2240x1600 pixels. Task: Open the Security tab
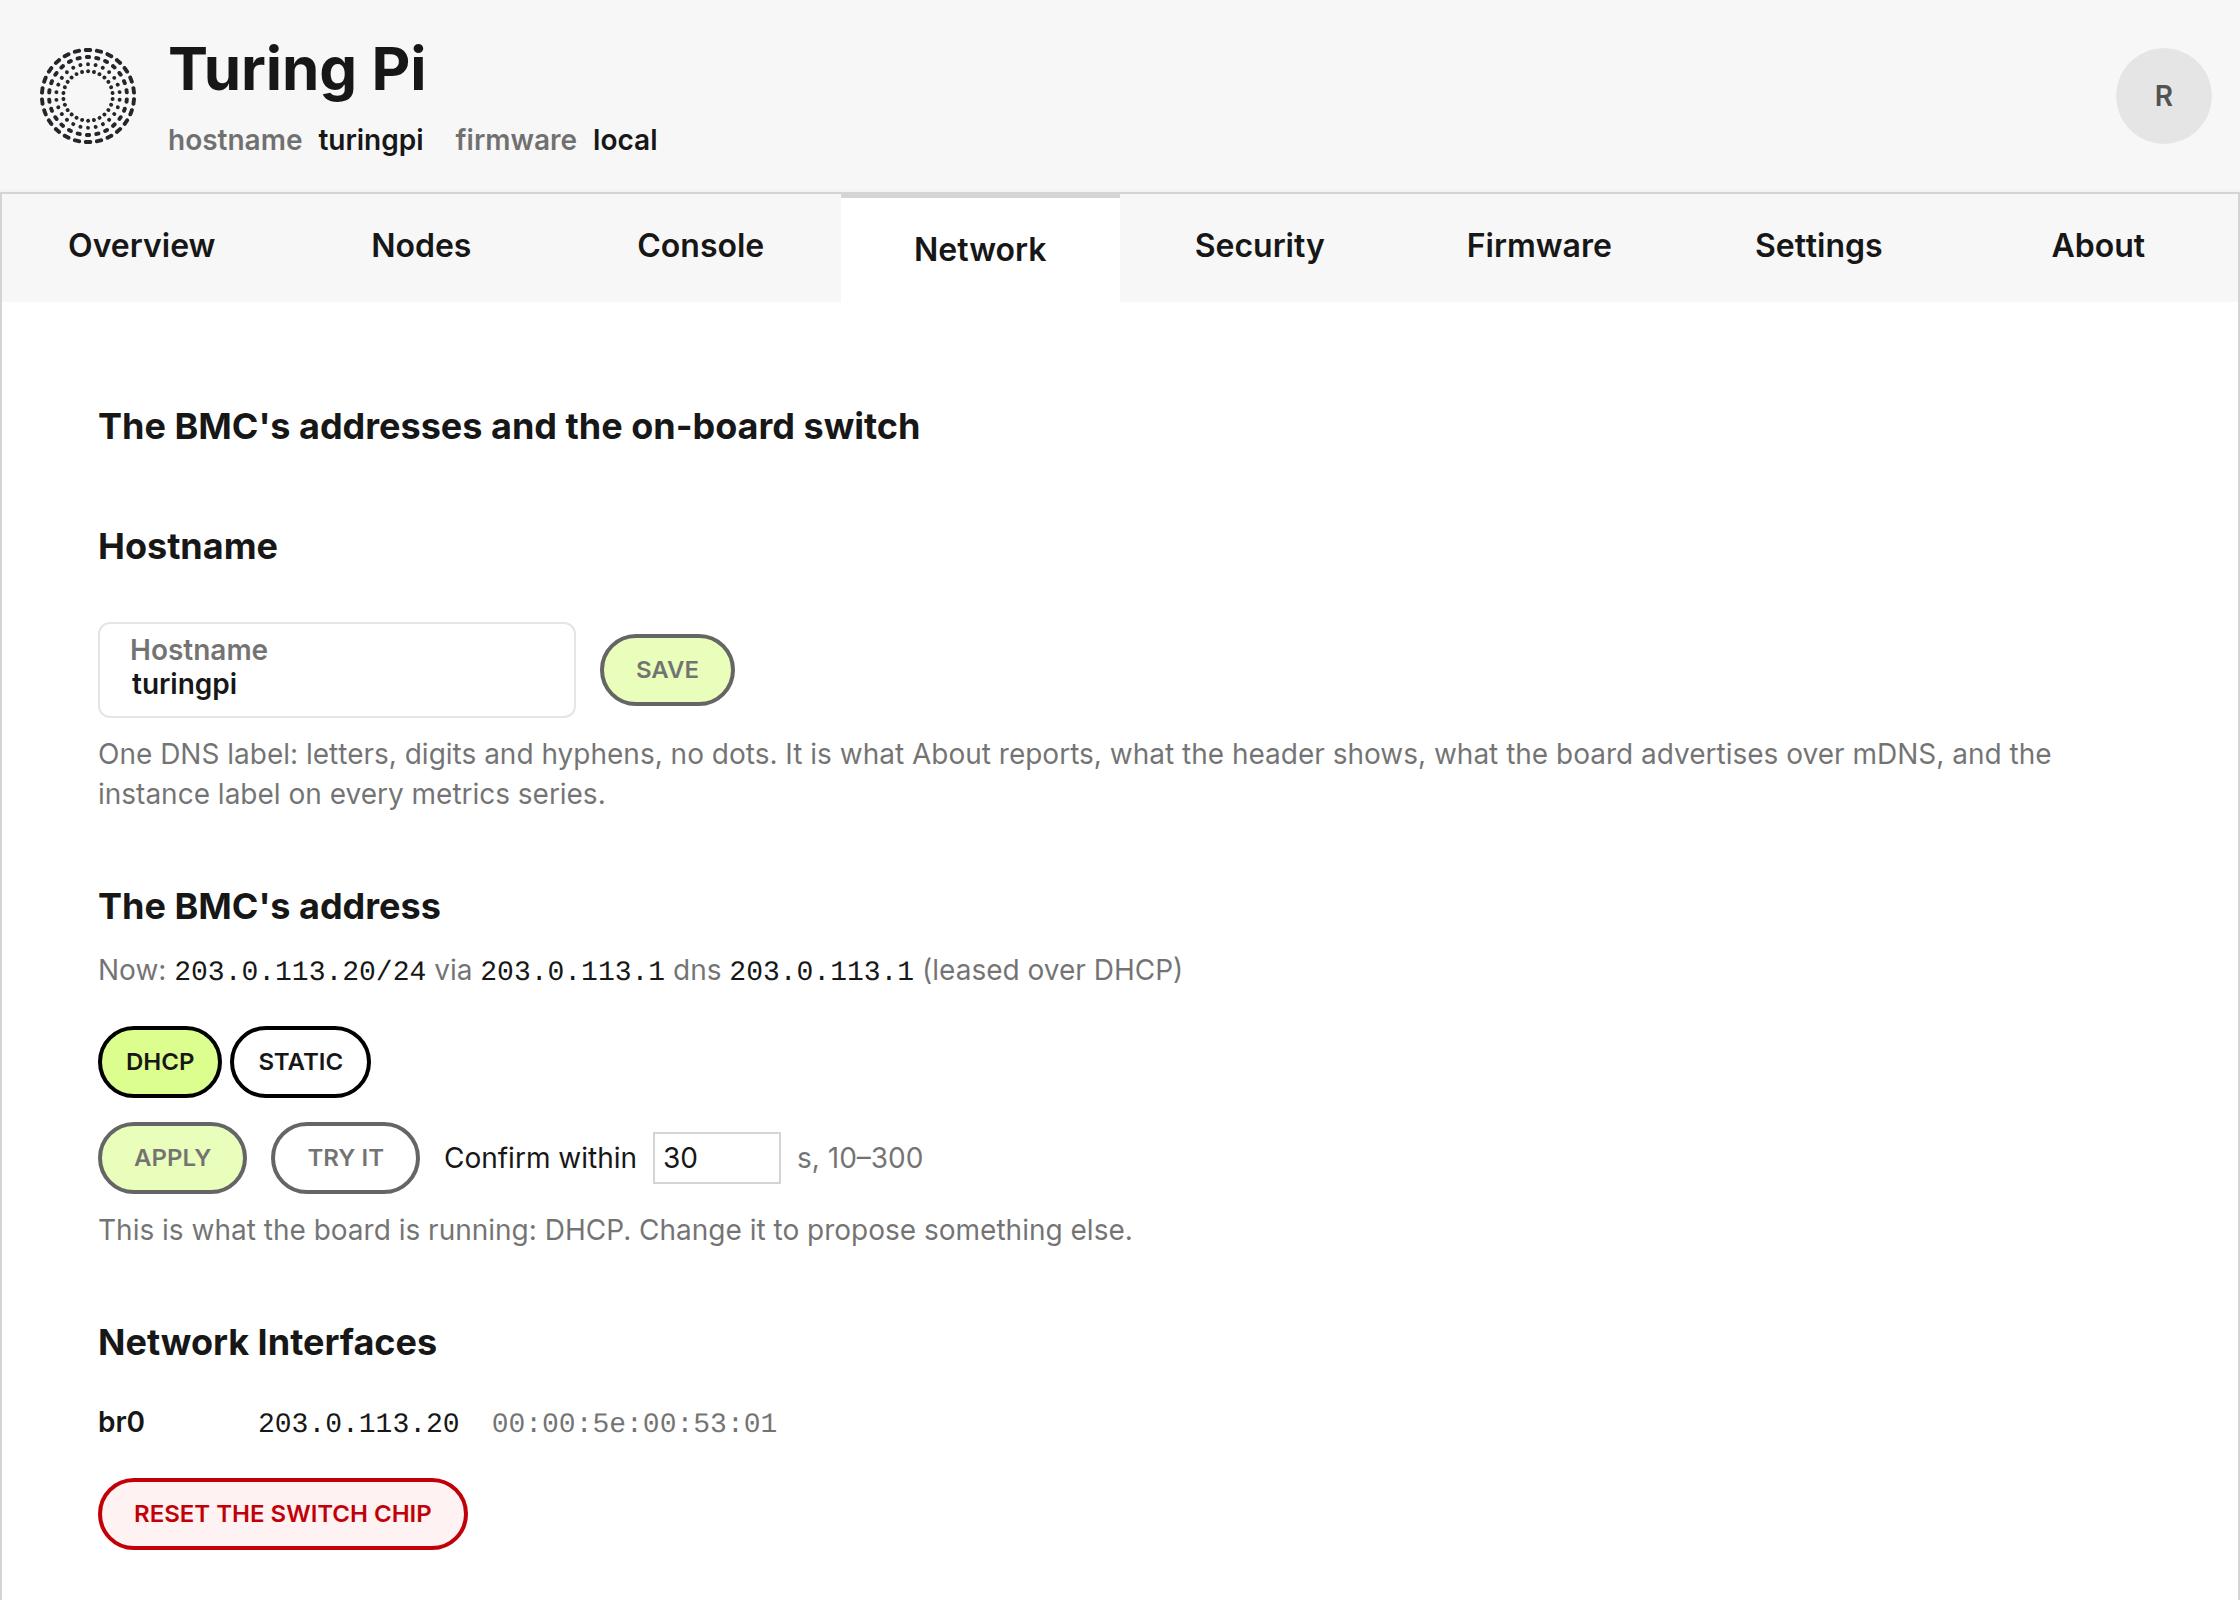click(x=1259, y=246)
